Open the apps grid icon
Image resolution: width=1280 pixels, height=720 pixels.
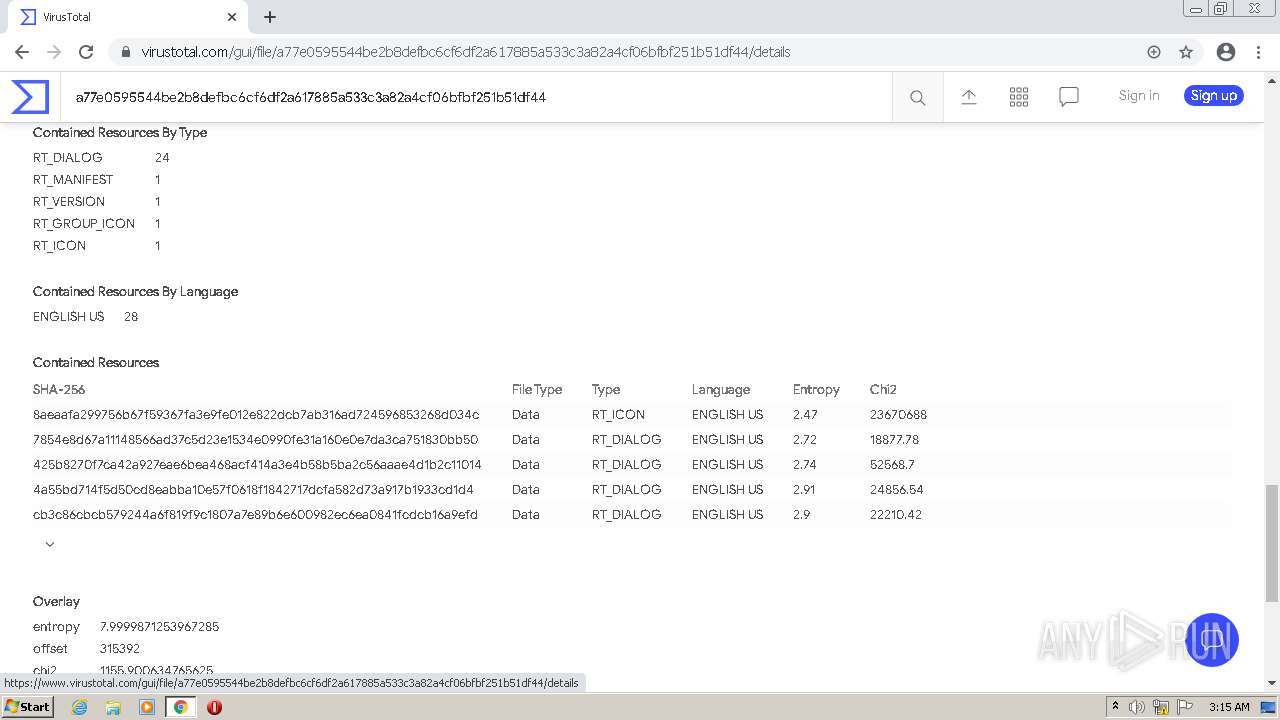click(x=1019, y=97)
